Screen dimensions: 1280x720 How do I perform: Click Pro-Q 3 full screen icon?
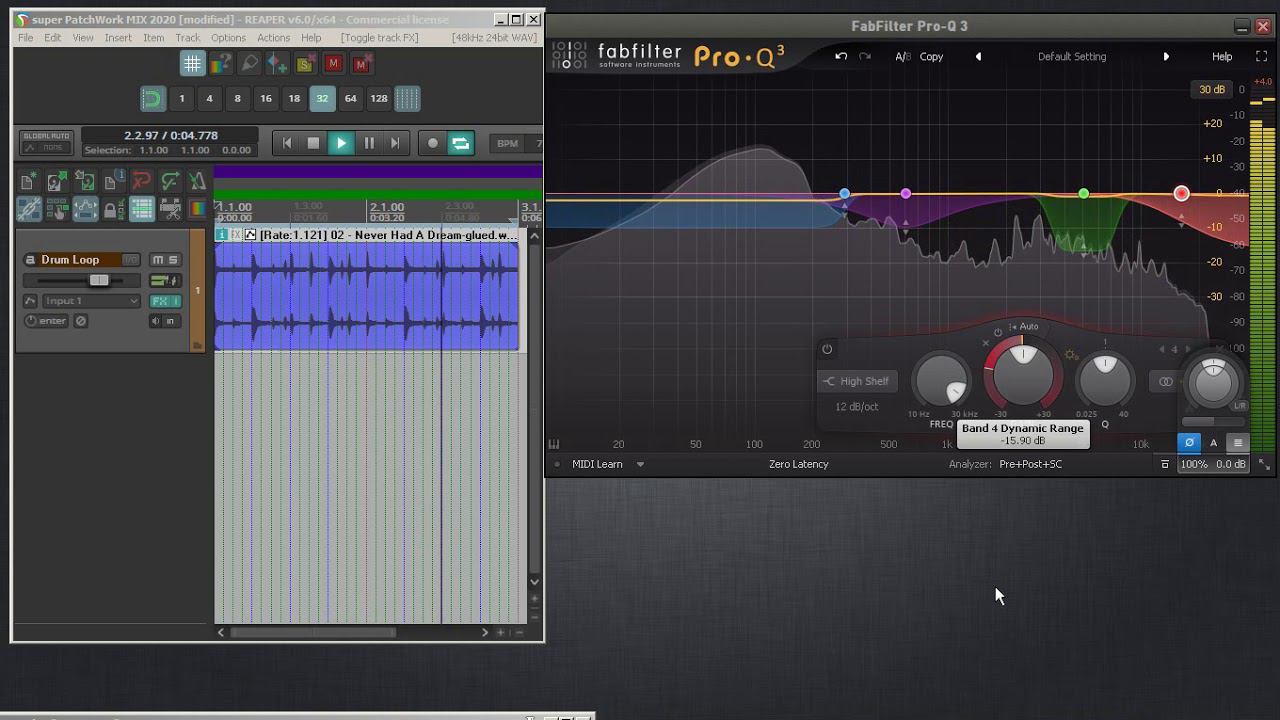[x=1261, y=56]
